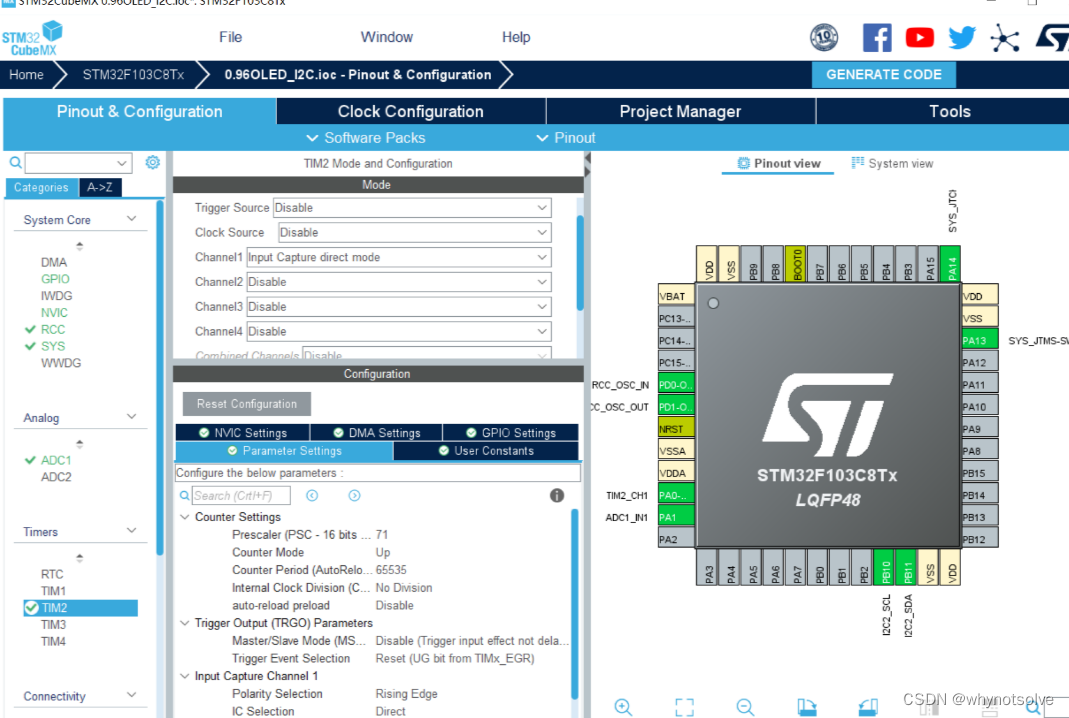Viewport: 1069px width, 718px height.
Task: Open the Channel1 mode dropdown
Action: [x=399, y=257]
